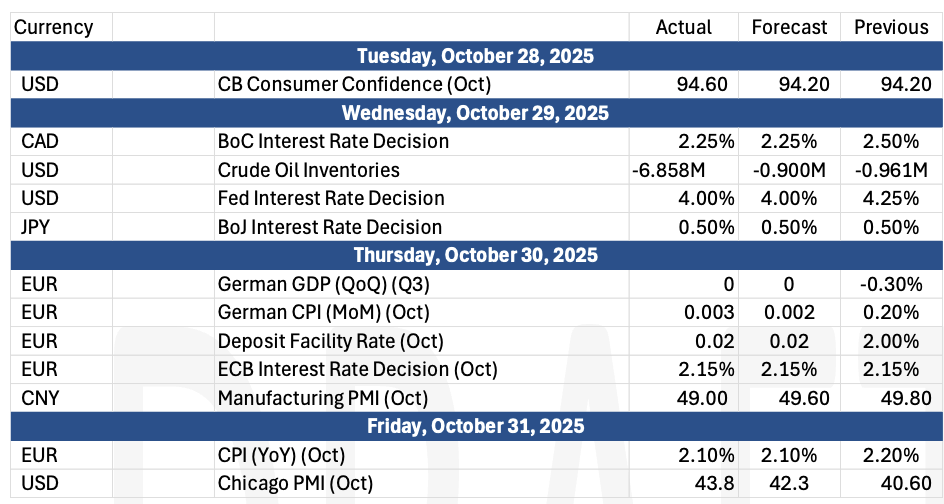Select the Friday, October 31, 2025 date row
The image size is (944, 504).
tap(475, 426)
